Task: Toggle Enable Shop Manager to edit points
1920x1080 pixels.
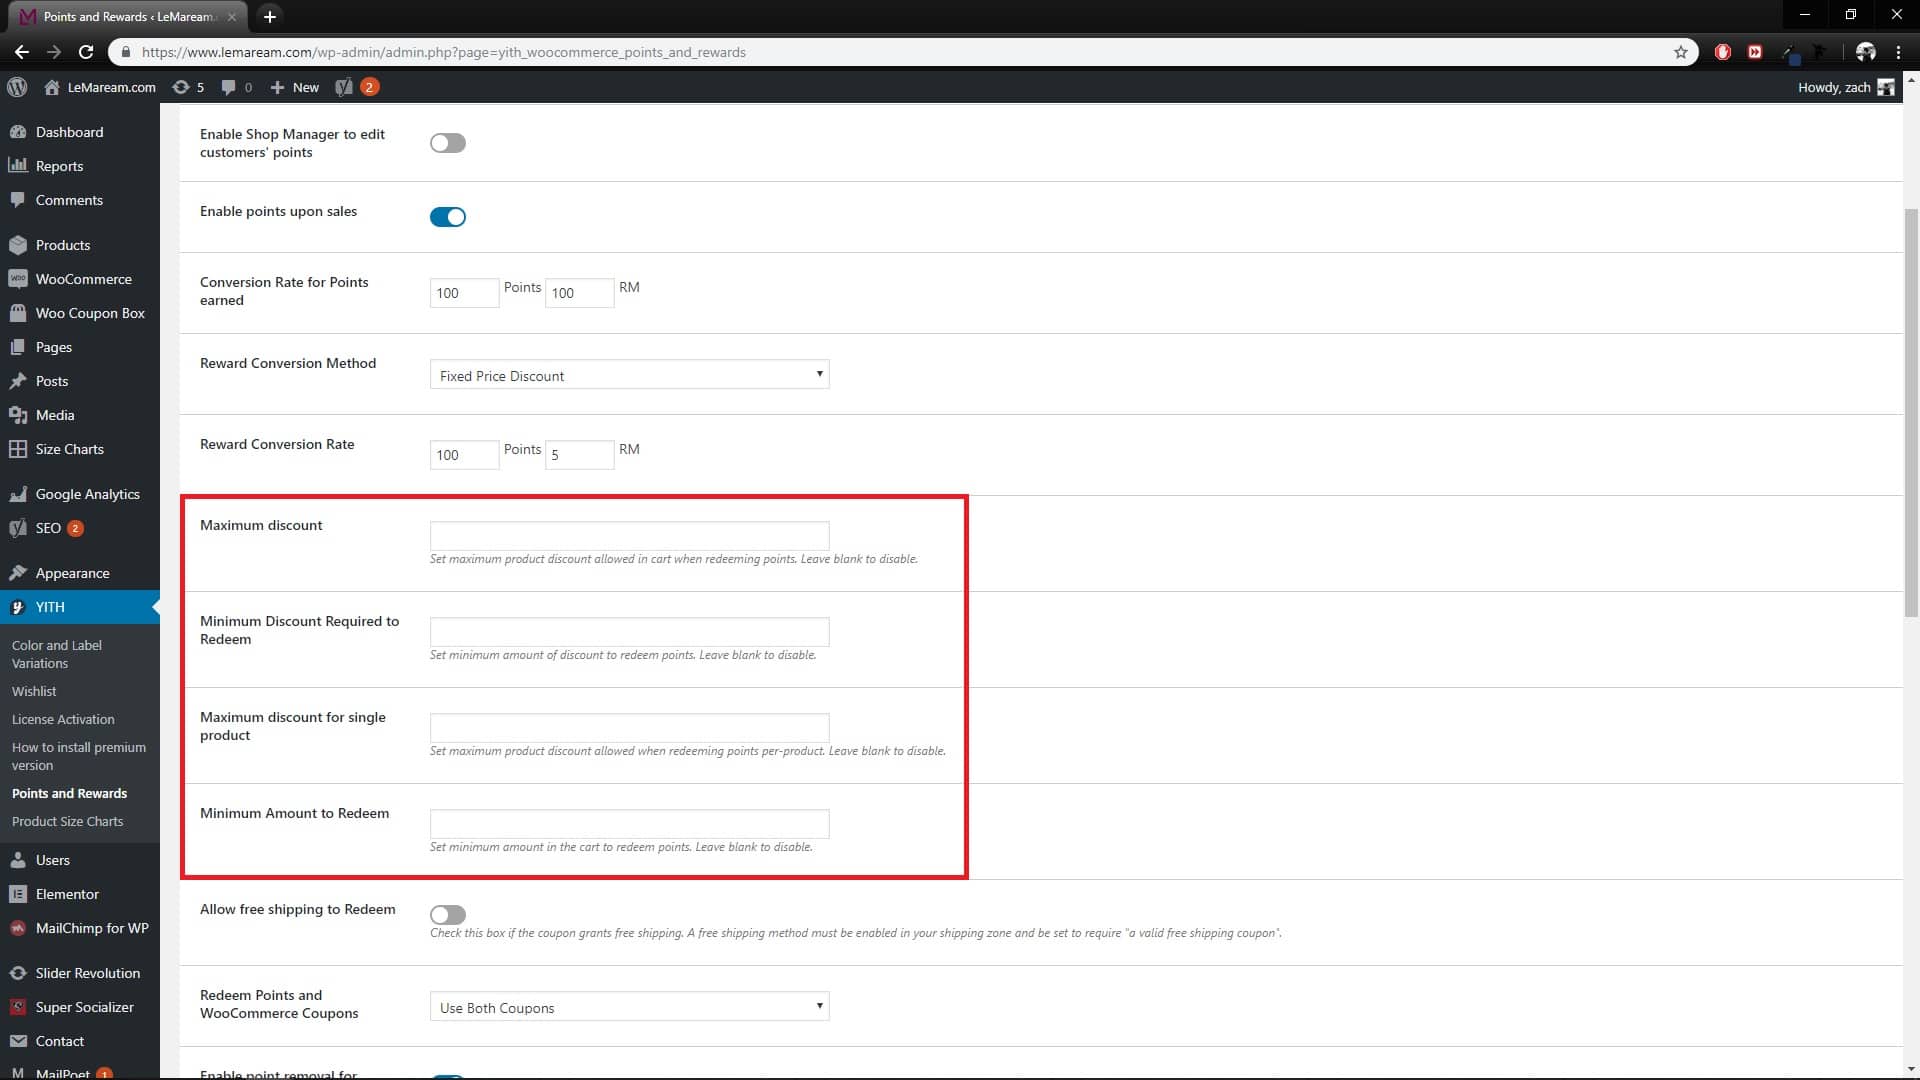Action: pyautogui.click(x=448, y=143)
